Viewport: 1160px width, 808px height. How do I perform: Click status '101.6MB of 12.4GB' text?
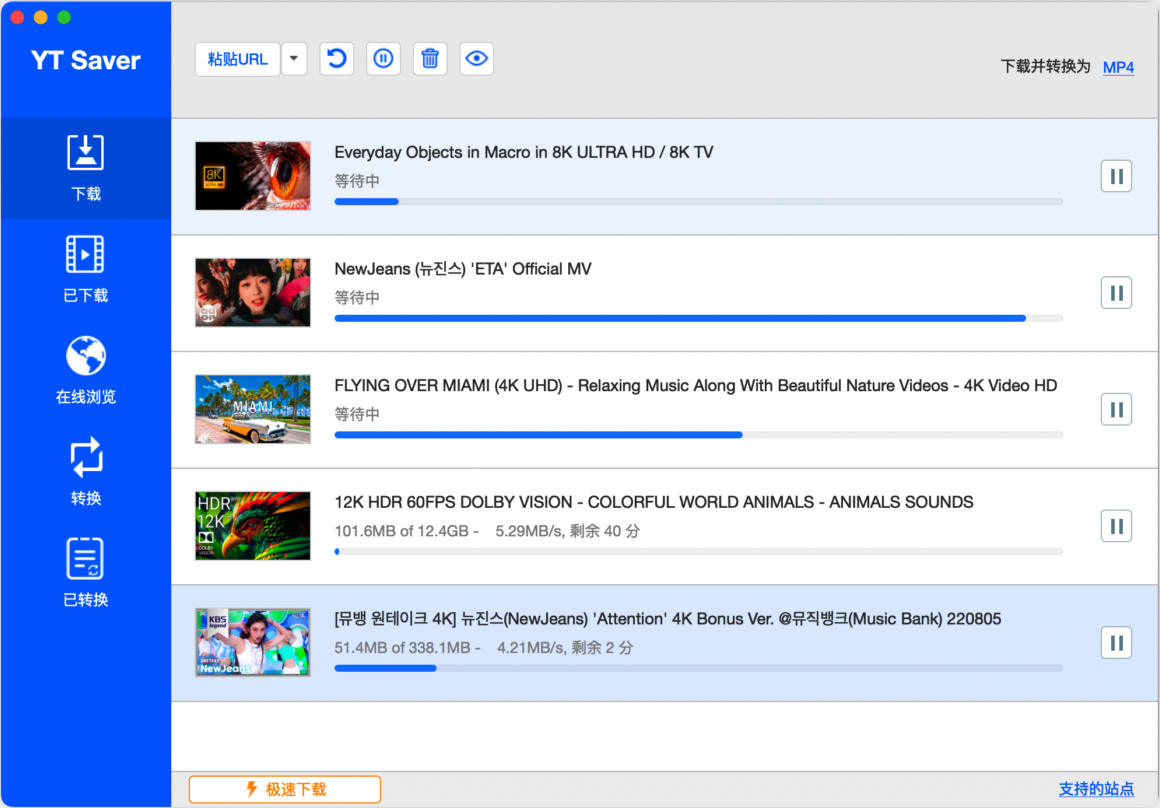(x=402, y=531)
